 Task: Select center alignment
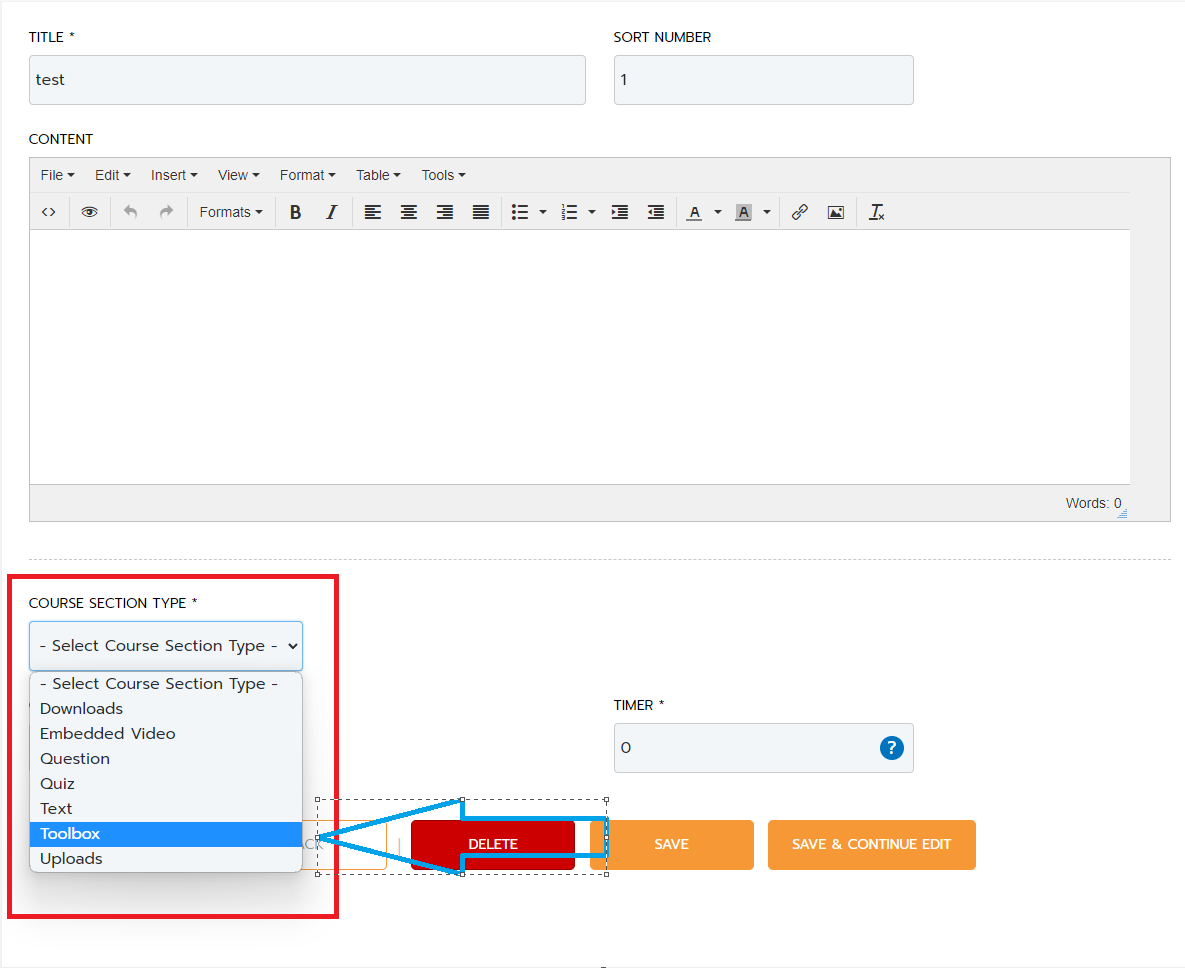point(408,211)
